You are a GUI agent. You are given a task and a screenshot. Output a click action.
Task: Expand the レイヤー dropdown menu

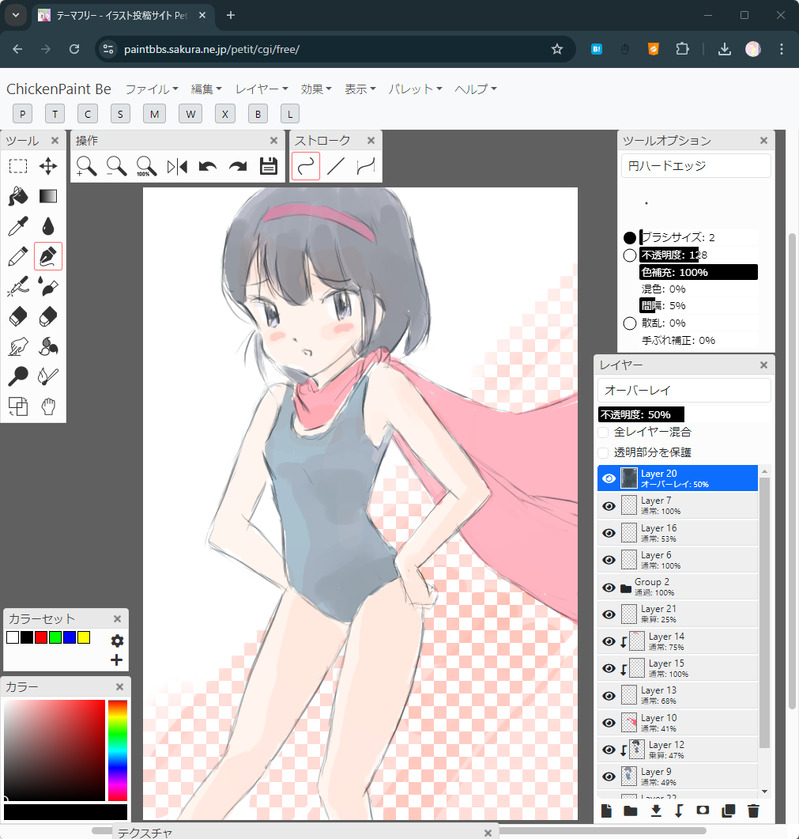[261, 89]
